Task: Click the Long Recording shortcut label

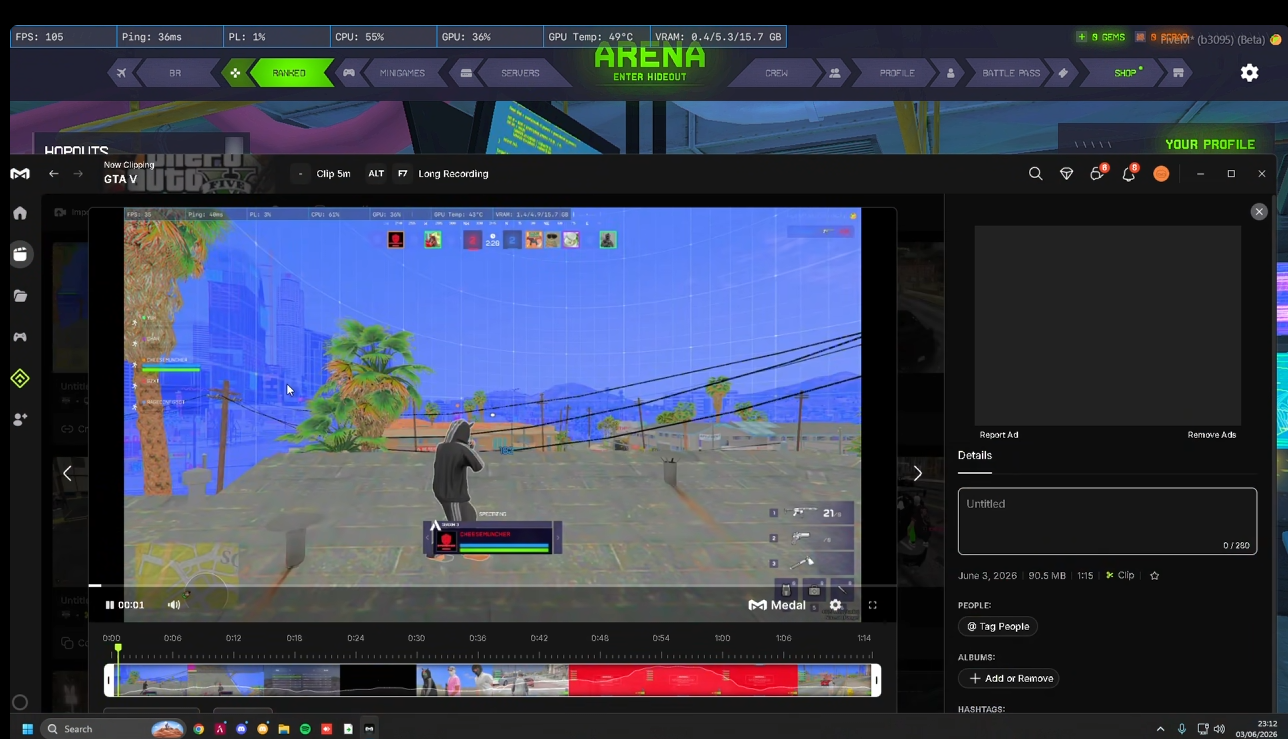Action: point(453,174)
